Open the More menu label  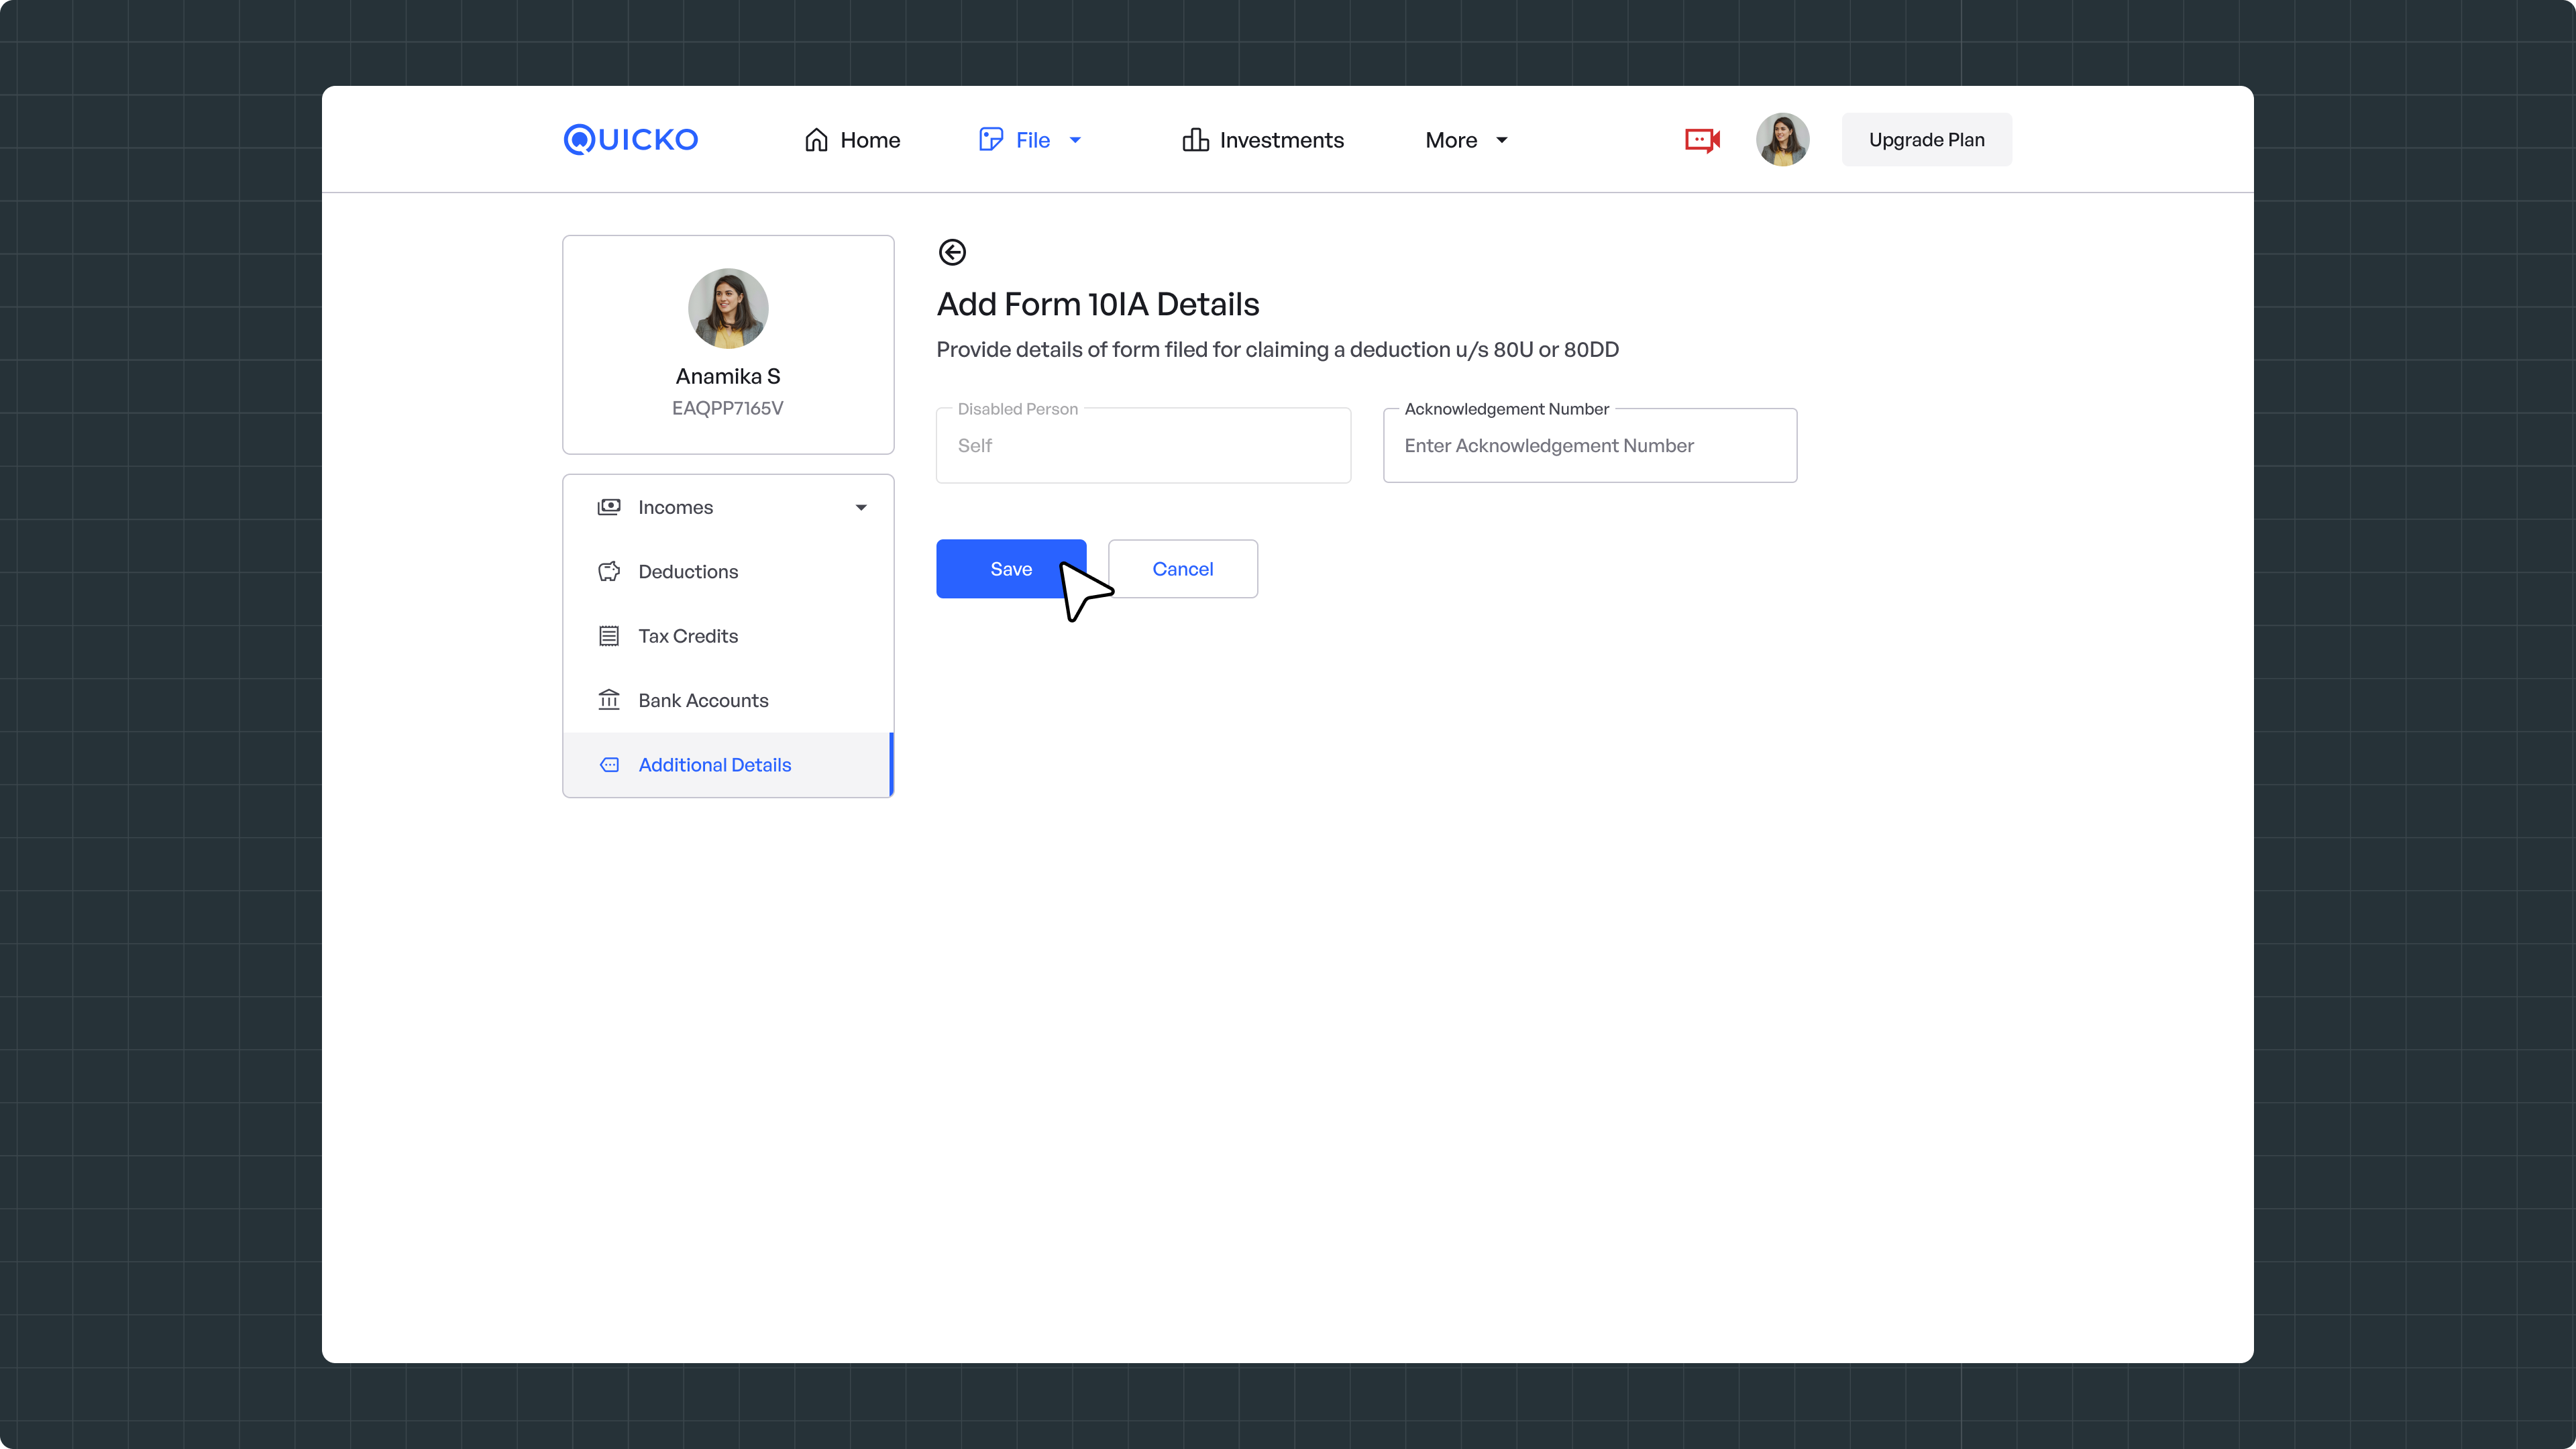(1451, 140)
